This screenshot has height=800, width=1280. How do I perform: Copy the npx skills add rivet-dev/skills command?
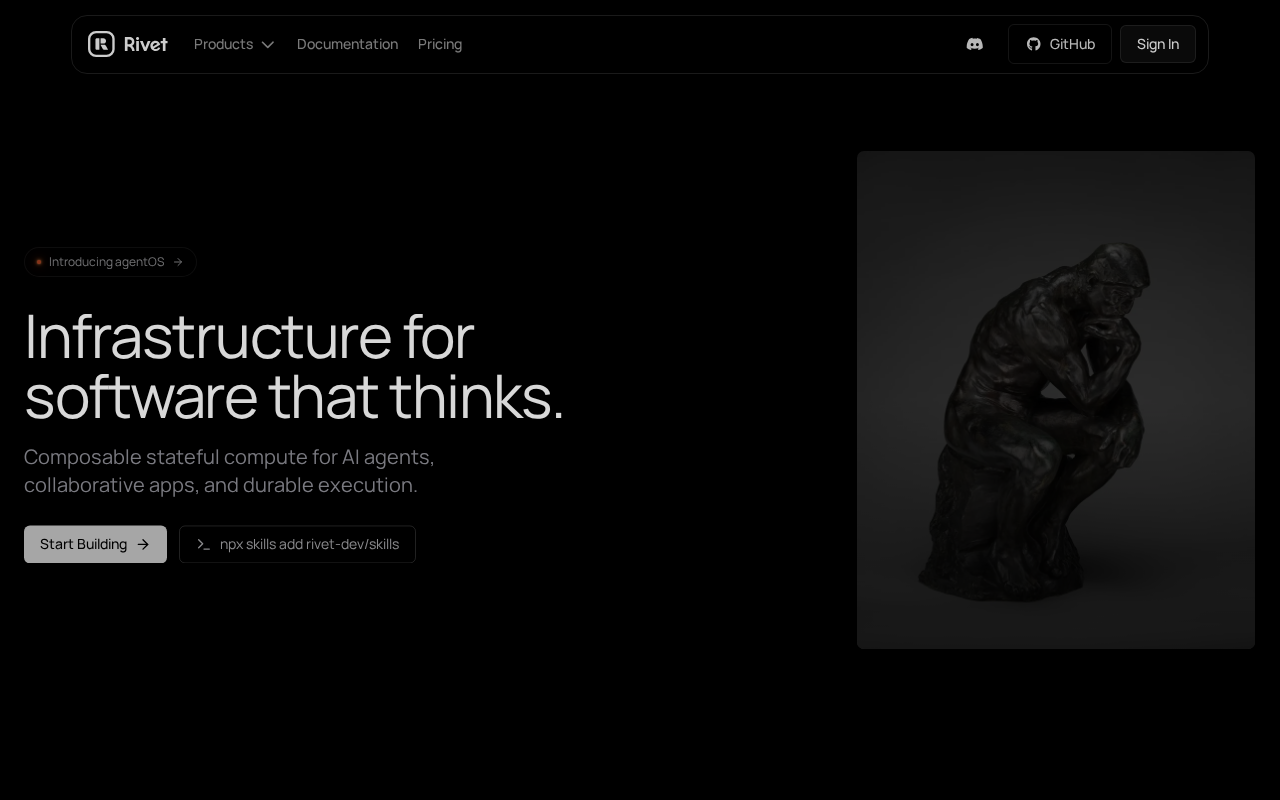click(297, 544)
